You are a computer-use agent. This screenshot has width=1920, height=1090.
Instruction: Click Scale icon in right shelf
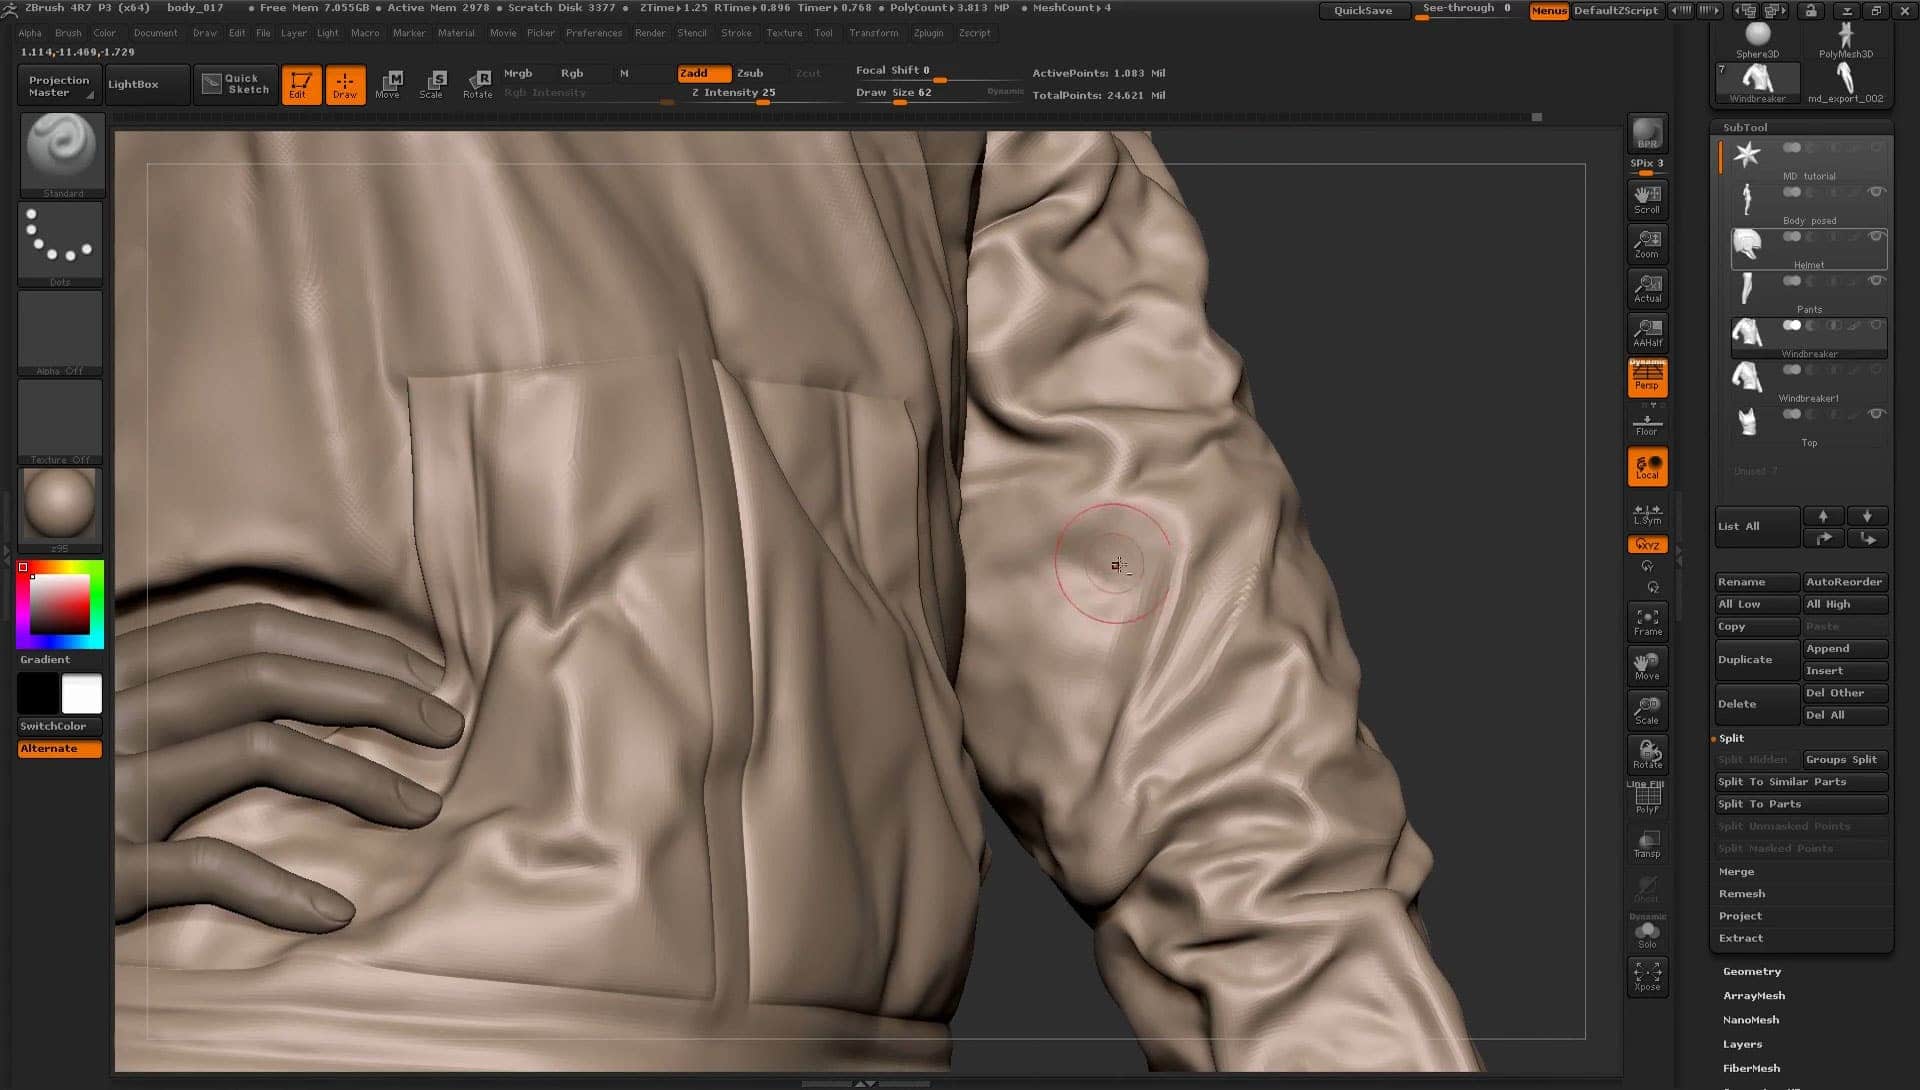coord(1647,710)
